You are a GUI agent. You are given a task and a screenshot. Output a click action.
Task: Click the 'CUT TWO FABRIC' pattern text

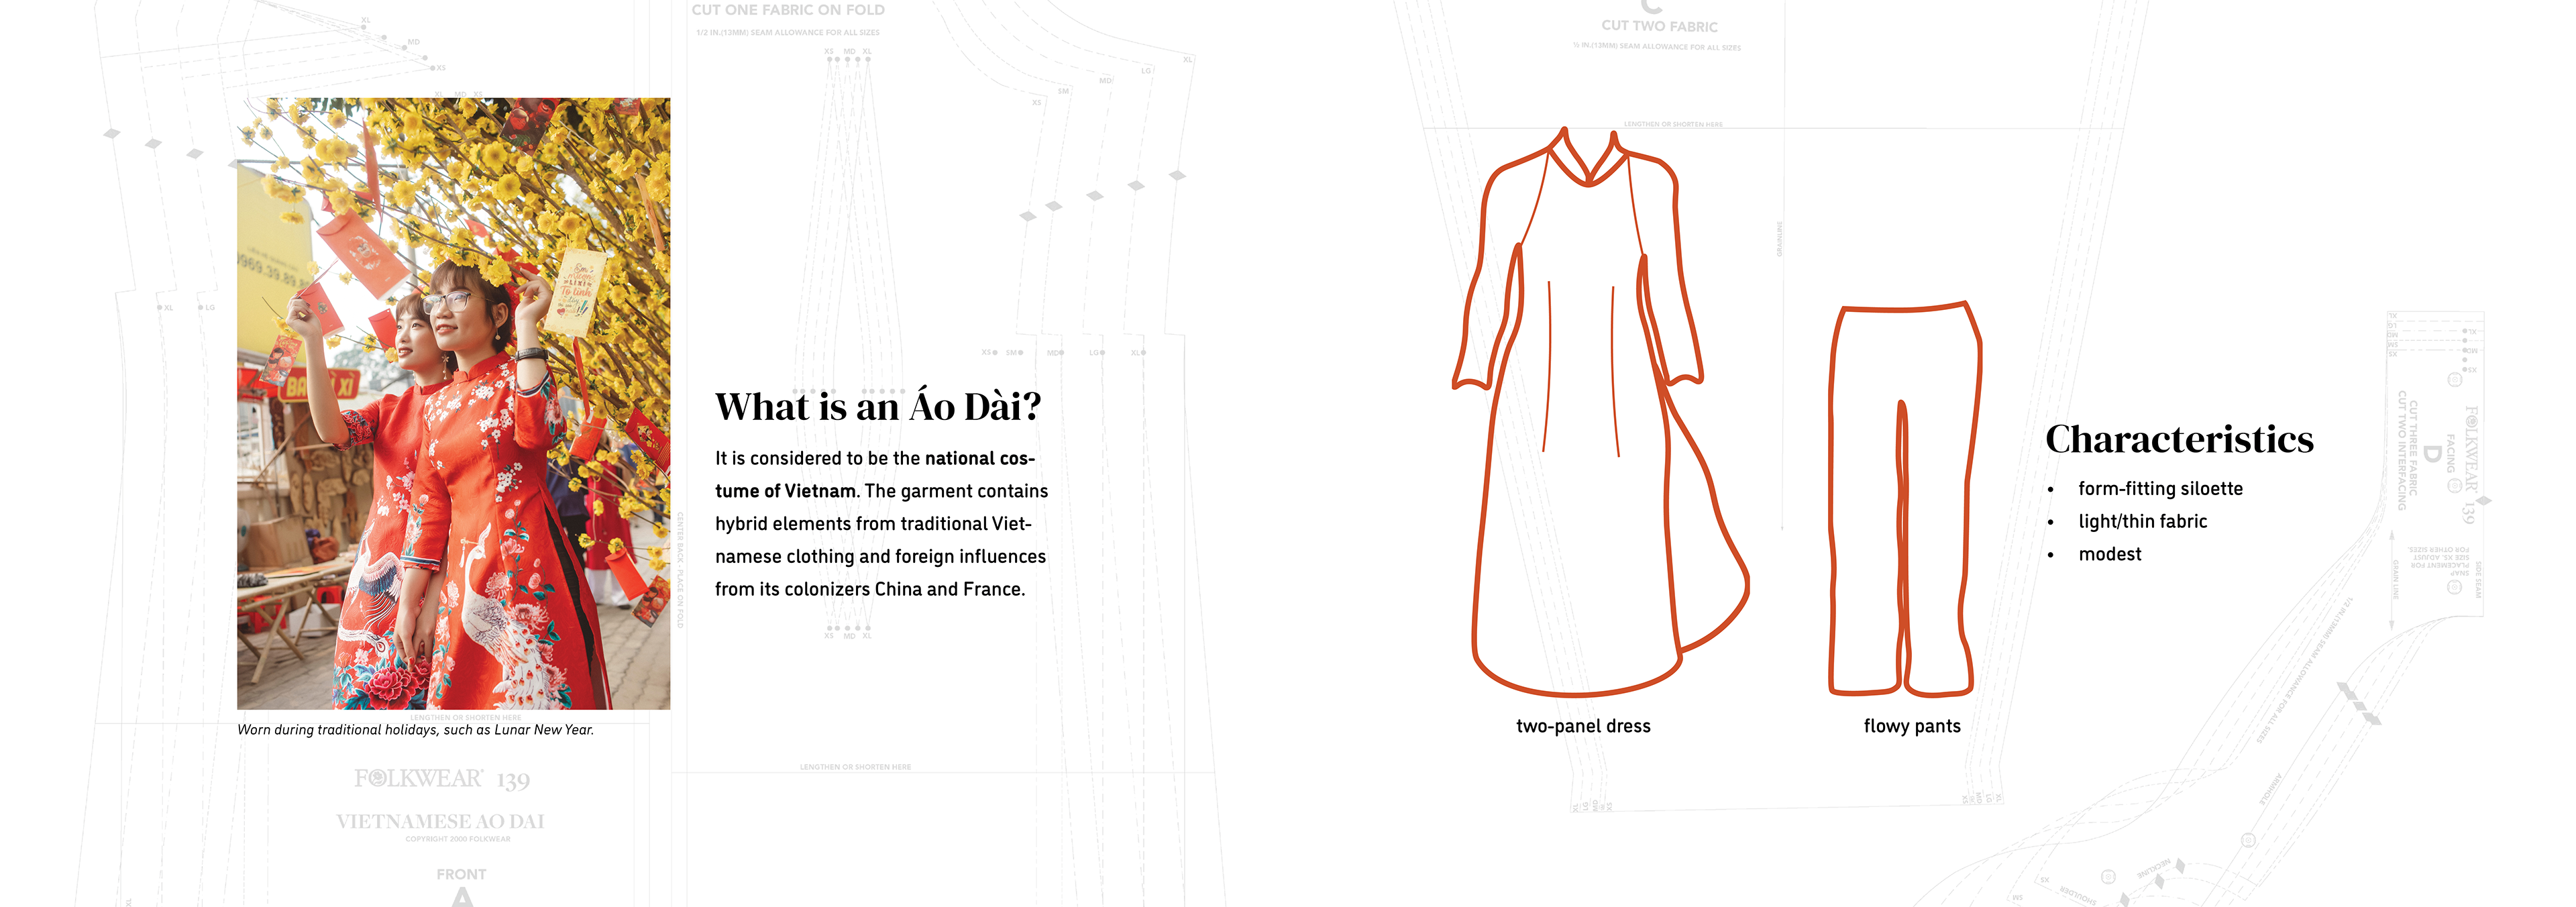click(x=1659, y=26)
